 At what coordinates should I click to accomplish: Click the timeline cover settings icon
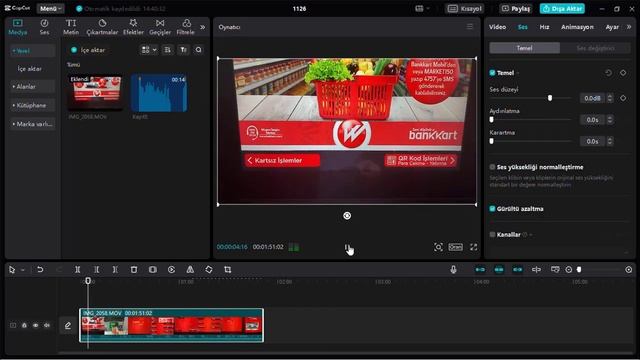click(x=555, y=269)
